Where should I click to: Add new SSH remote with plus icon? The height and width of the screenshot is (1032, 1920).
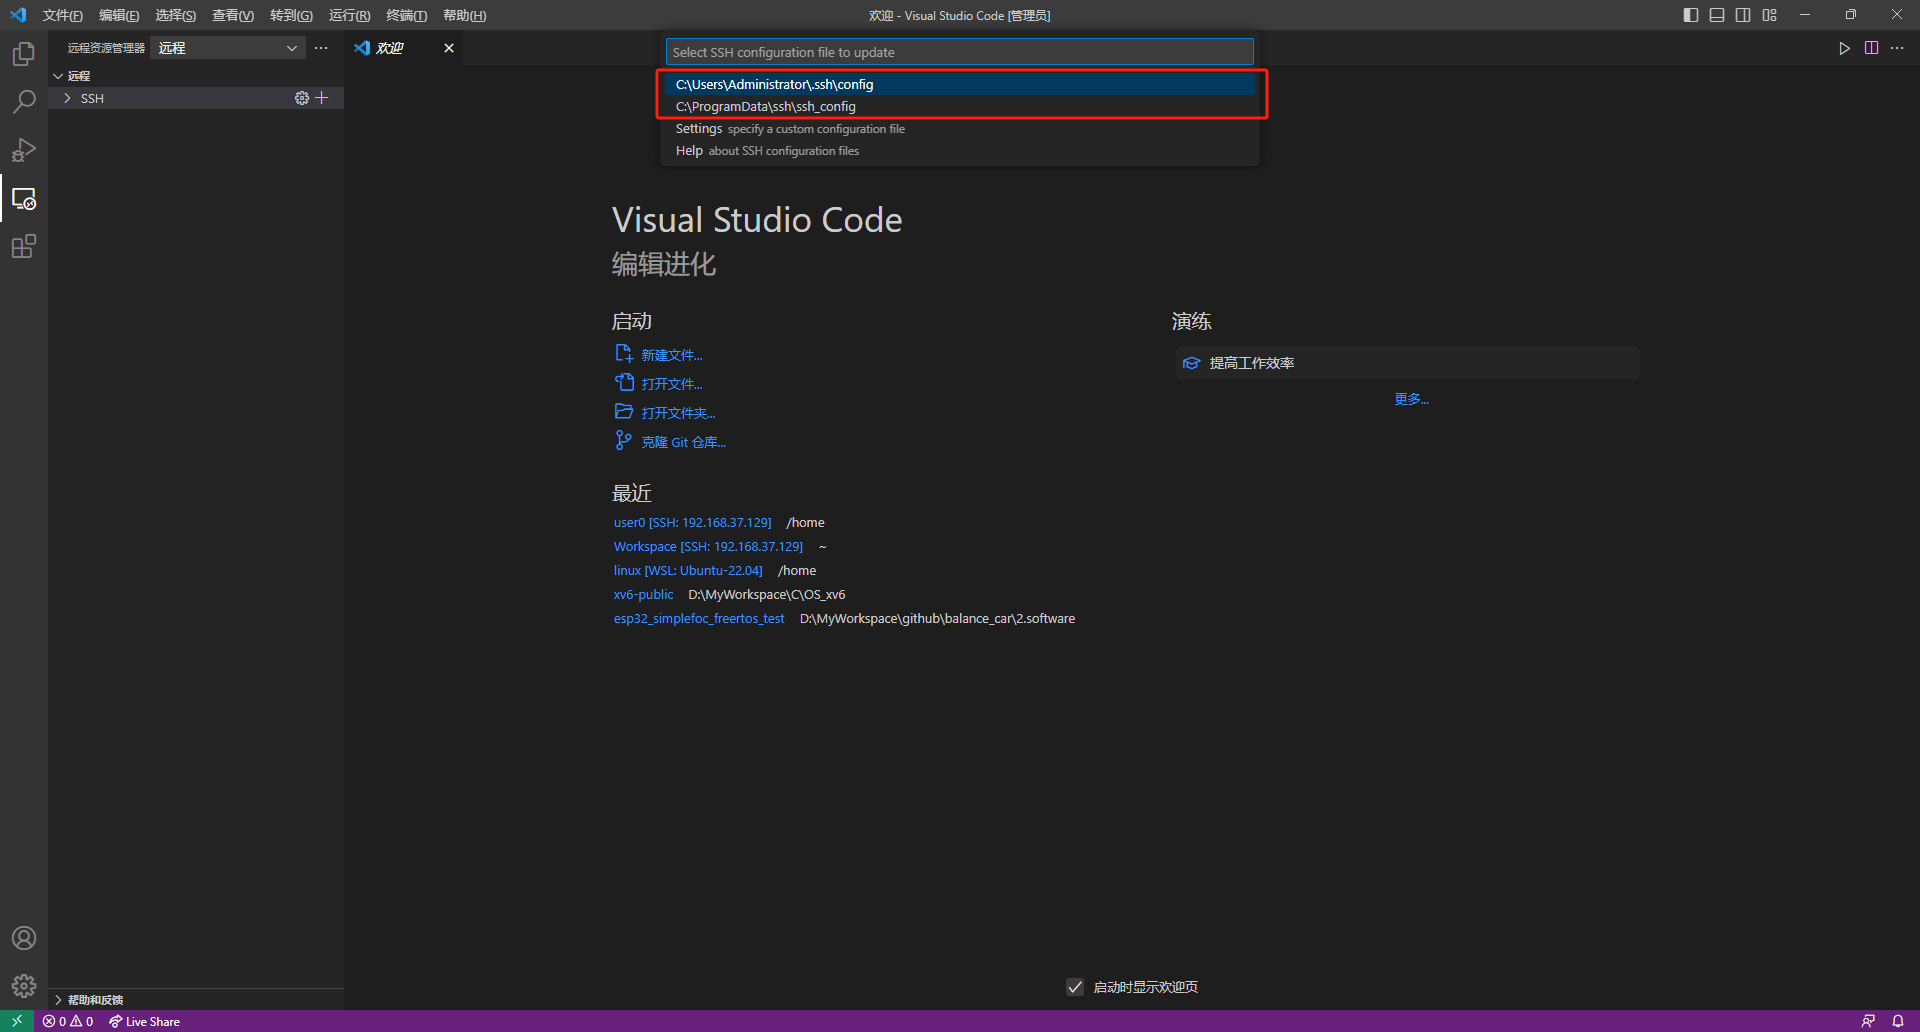322,98
